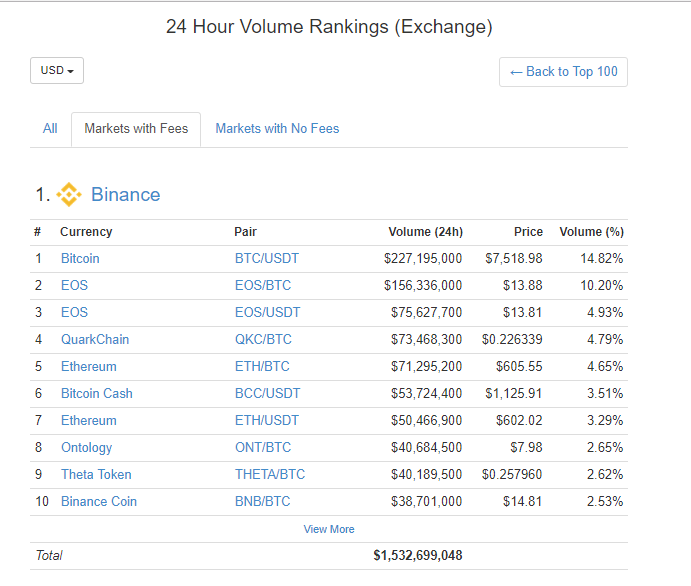Select the $0.257960 price value
This screenshot has width=691, height=586.
coord(512,475)
